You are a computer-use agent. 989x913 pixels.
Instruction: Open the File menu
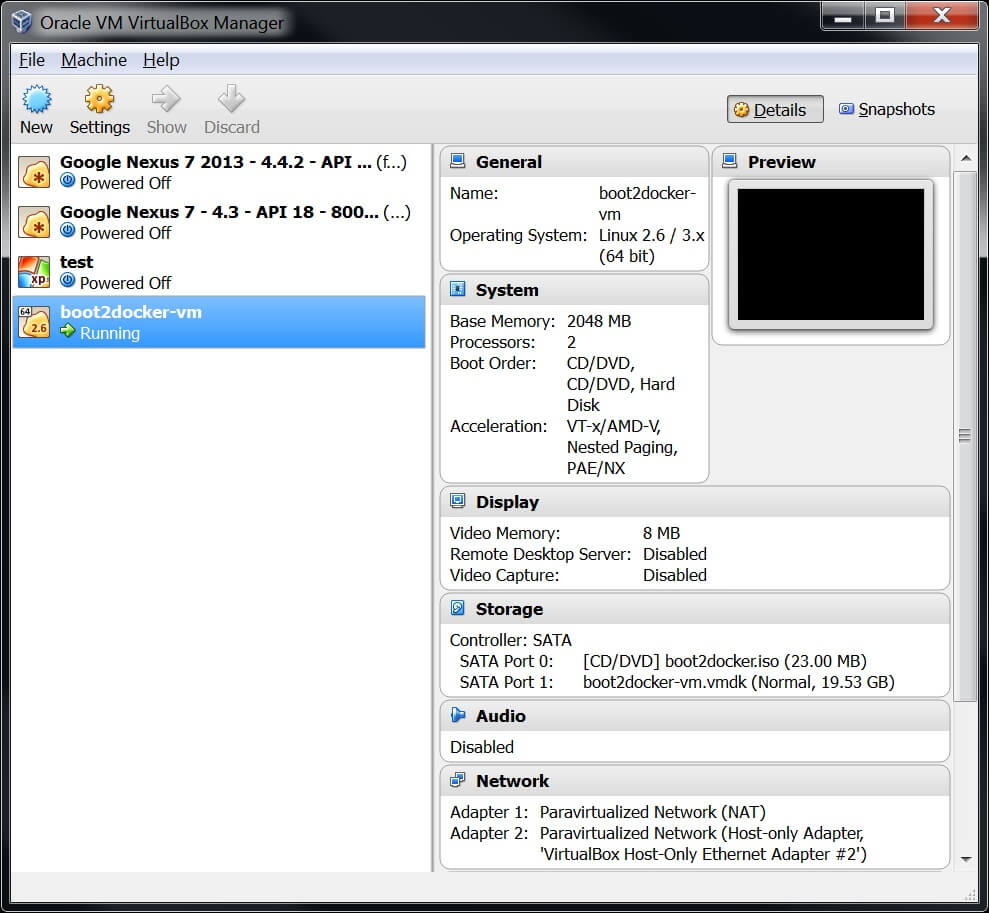coord(32,60)
